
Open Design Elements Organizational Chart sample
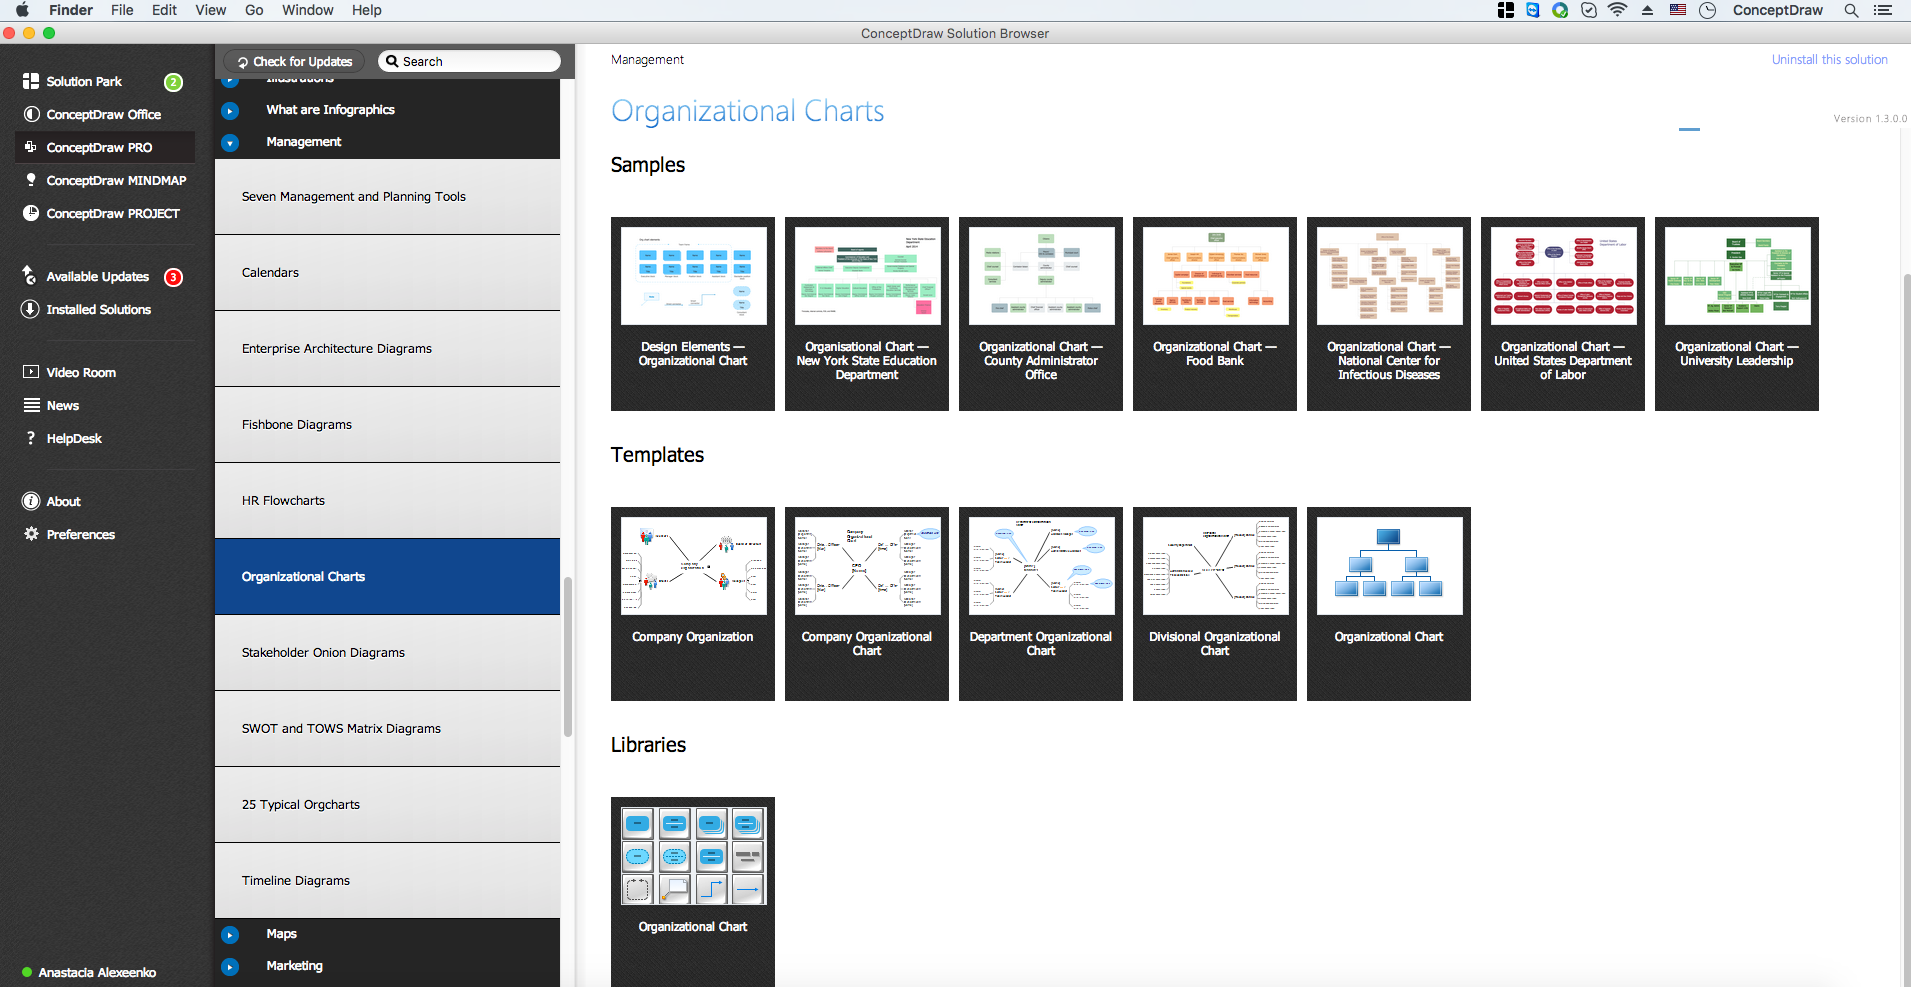693,314
